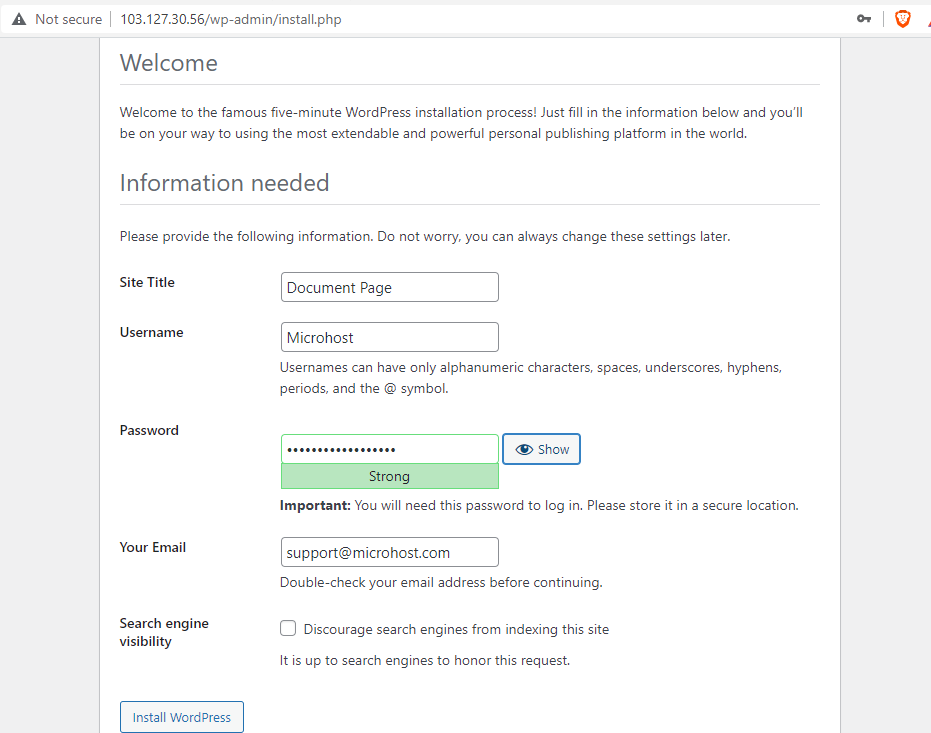Click the eye icon on Show button

coord(524,449)
